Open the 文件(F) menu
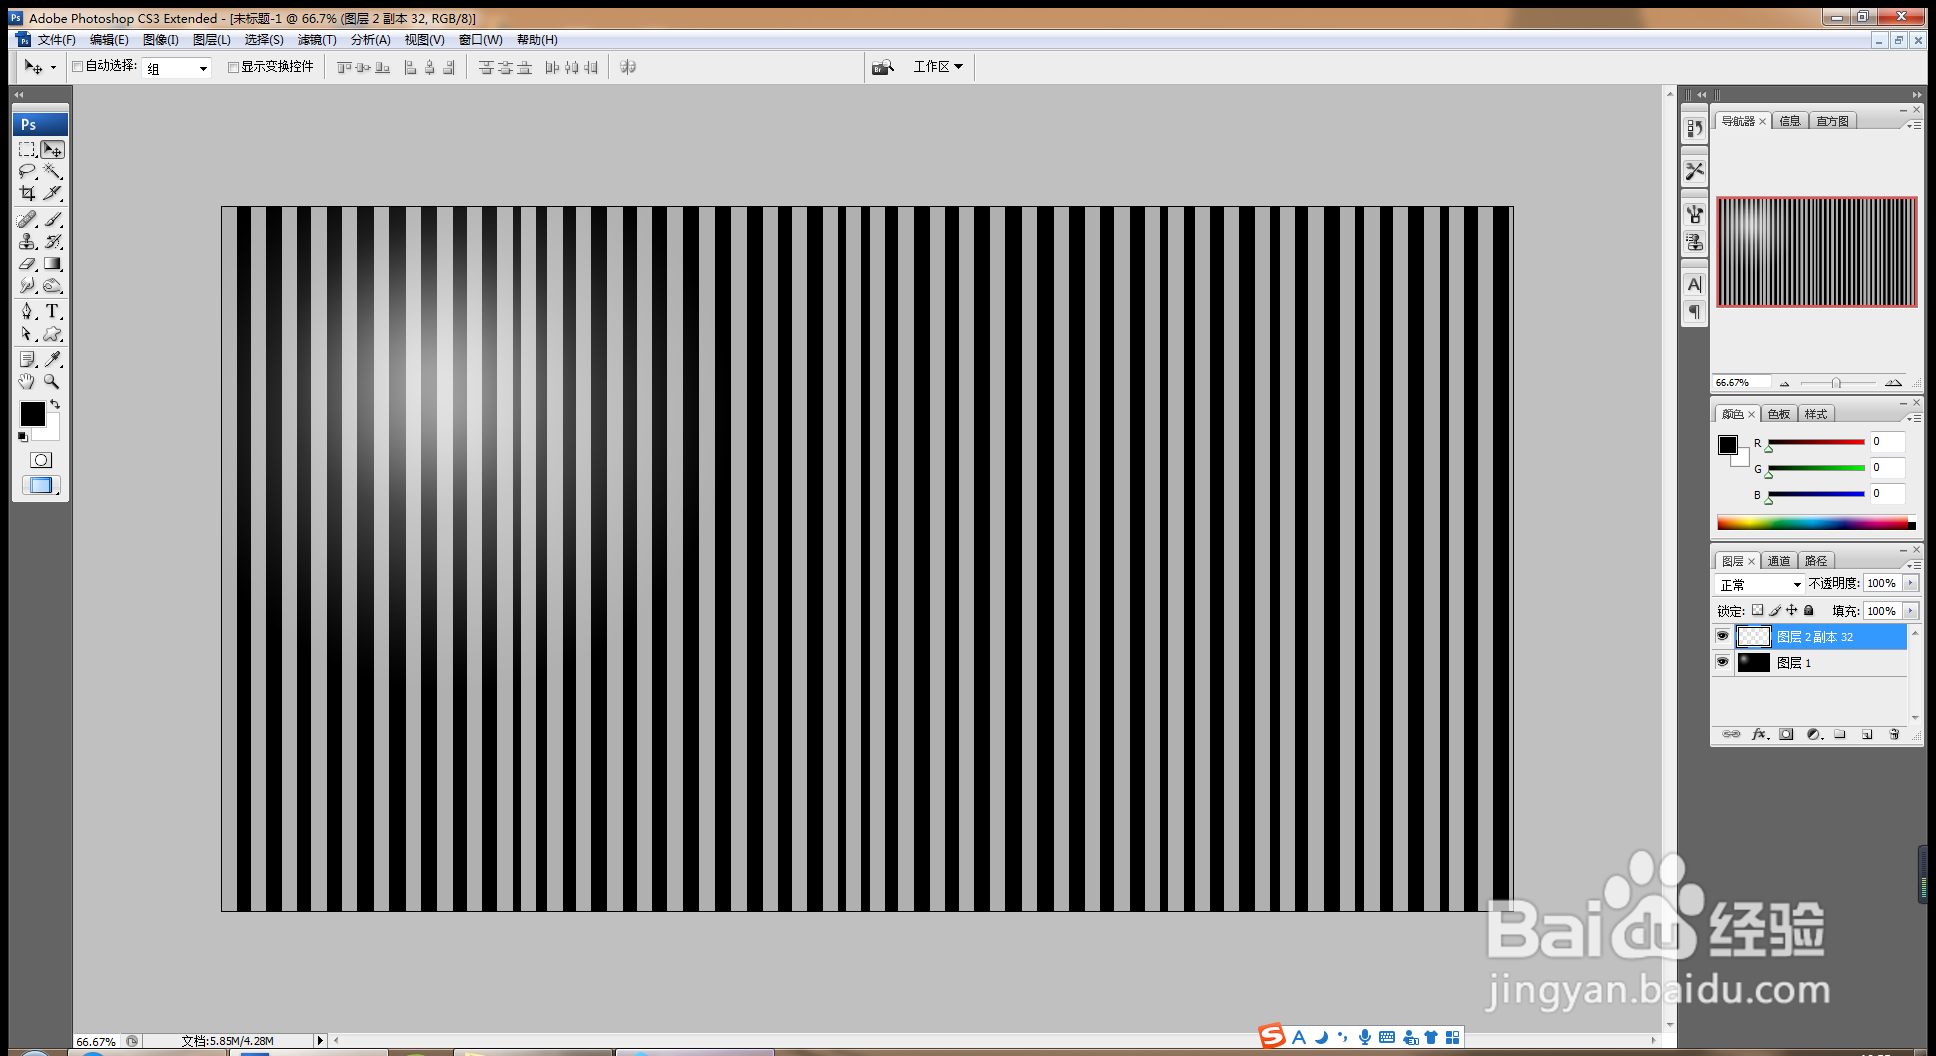The image size is (1936, 1056). [x=56, y=40]
